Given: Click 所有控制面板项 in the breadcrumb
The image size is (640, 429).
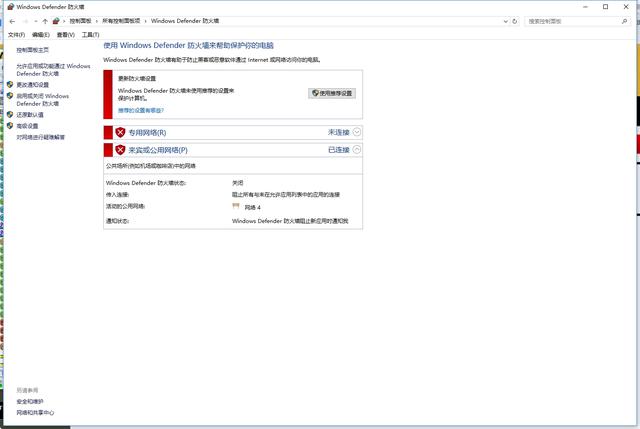Looking at the screenshot, I should [x=121, y=21].
